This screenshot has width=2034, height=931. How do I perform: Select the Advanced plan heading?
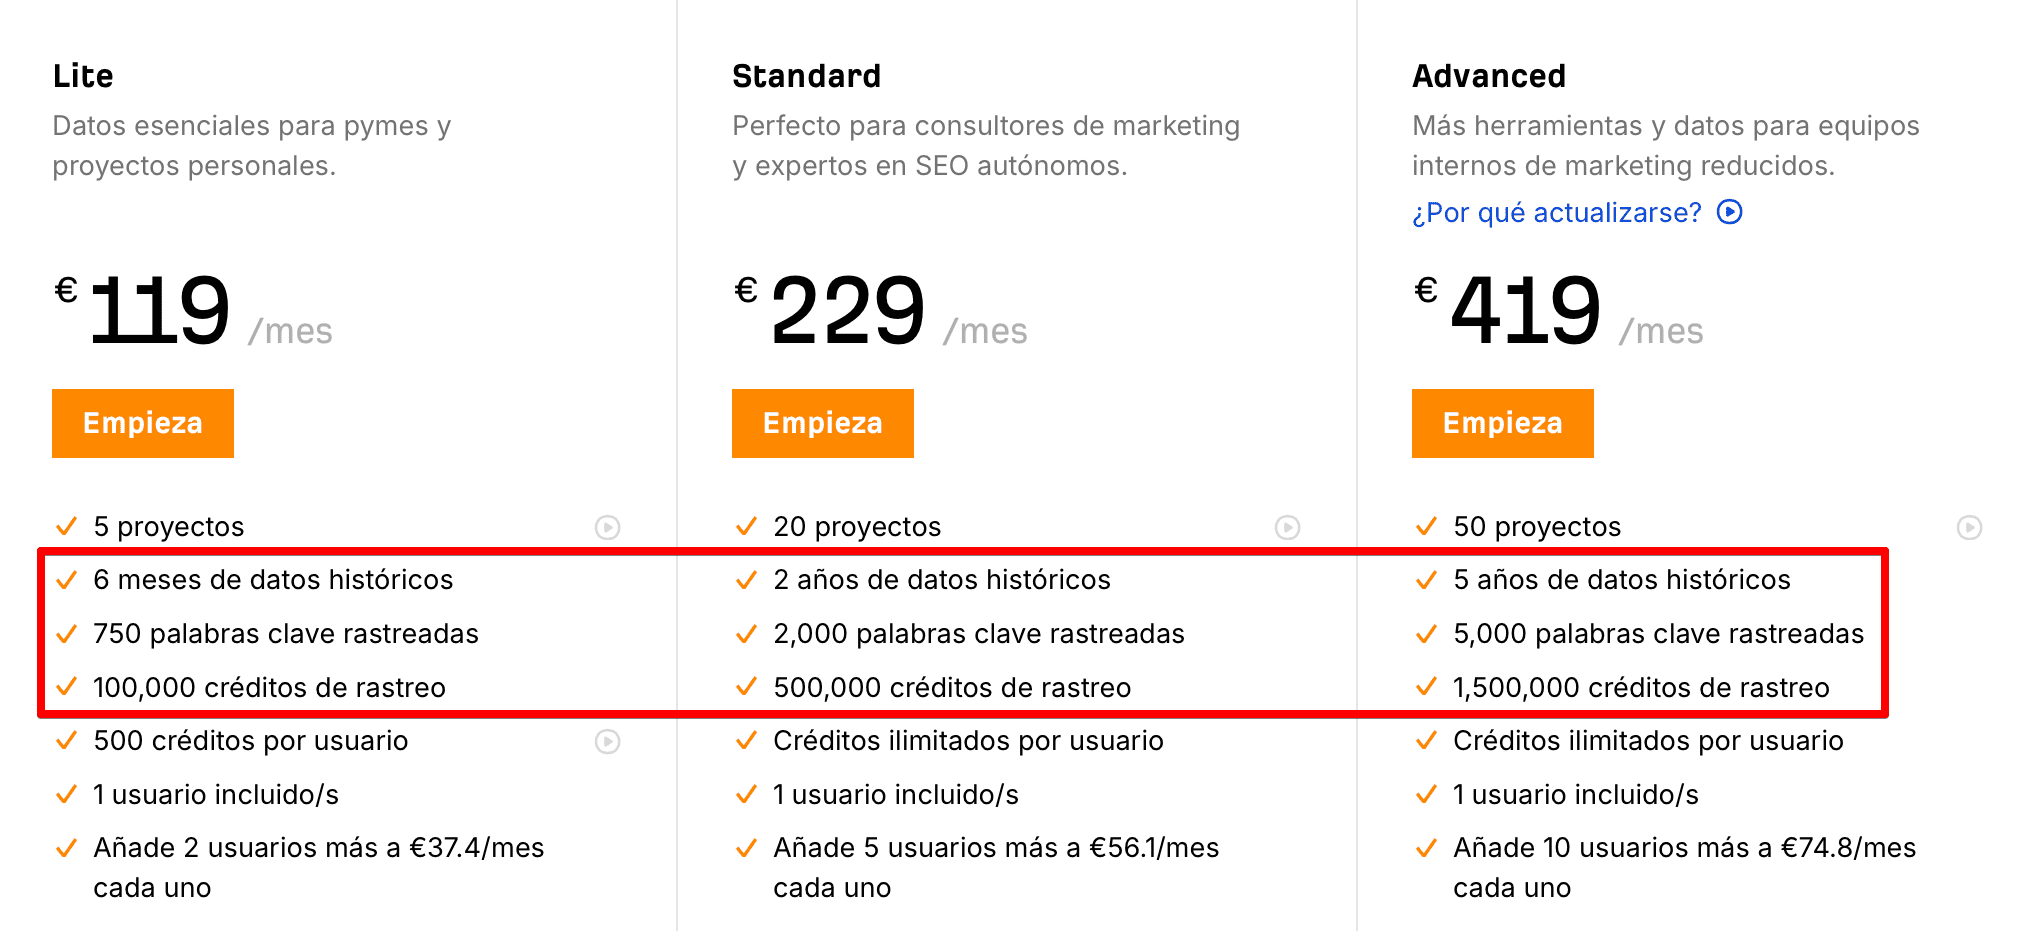1488,76
